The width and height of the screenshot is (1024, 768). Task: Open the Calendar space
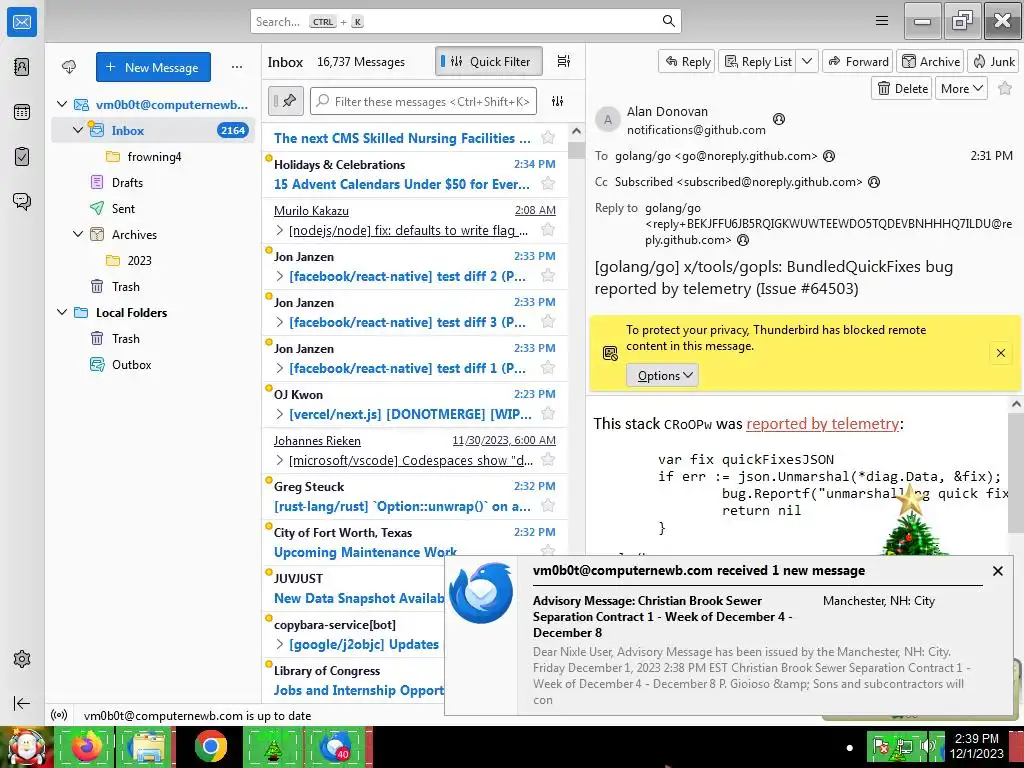click(x=22, y=112)
